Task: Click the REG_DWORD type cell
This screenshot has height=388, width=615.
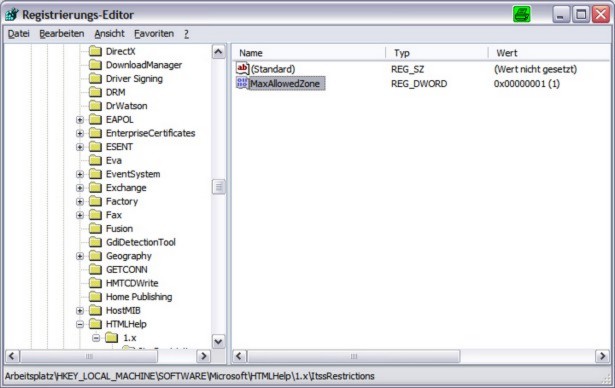Action: [x=419, y=84]
